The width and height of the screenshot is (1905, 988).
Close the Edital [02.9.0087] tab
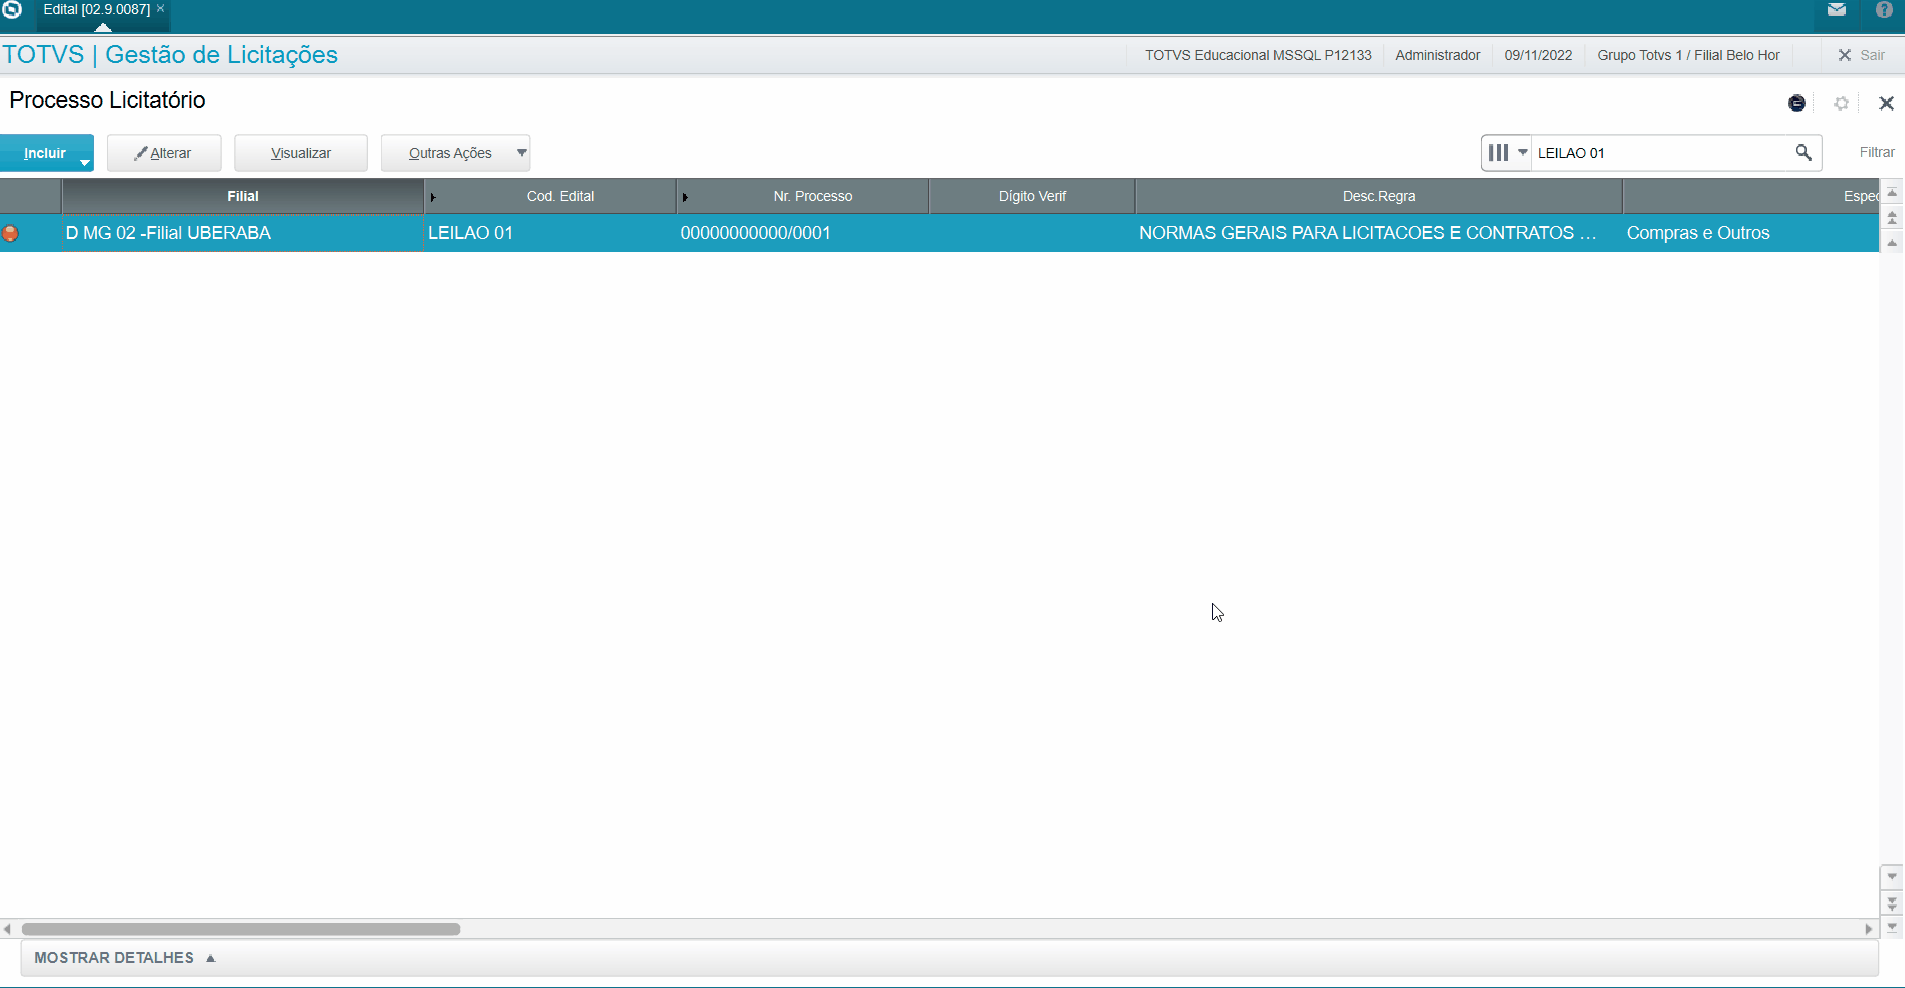(x=161, y=8)
